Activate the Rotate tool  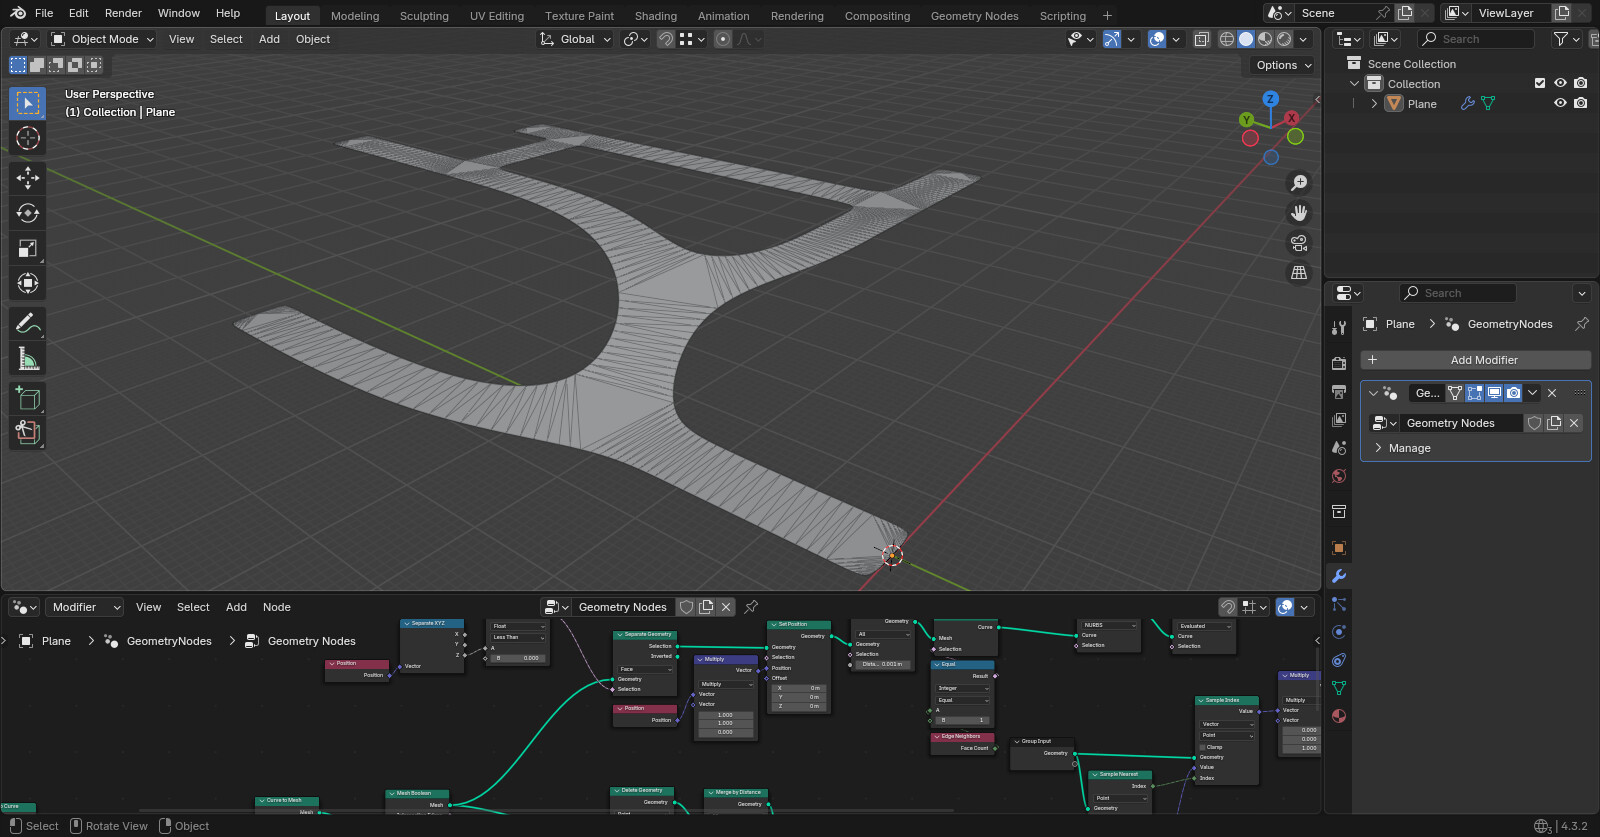point(28,213)
